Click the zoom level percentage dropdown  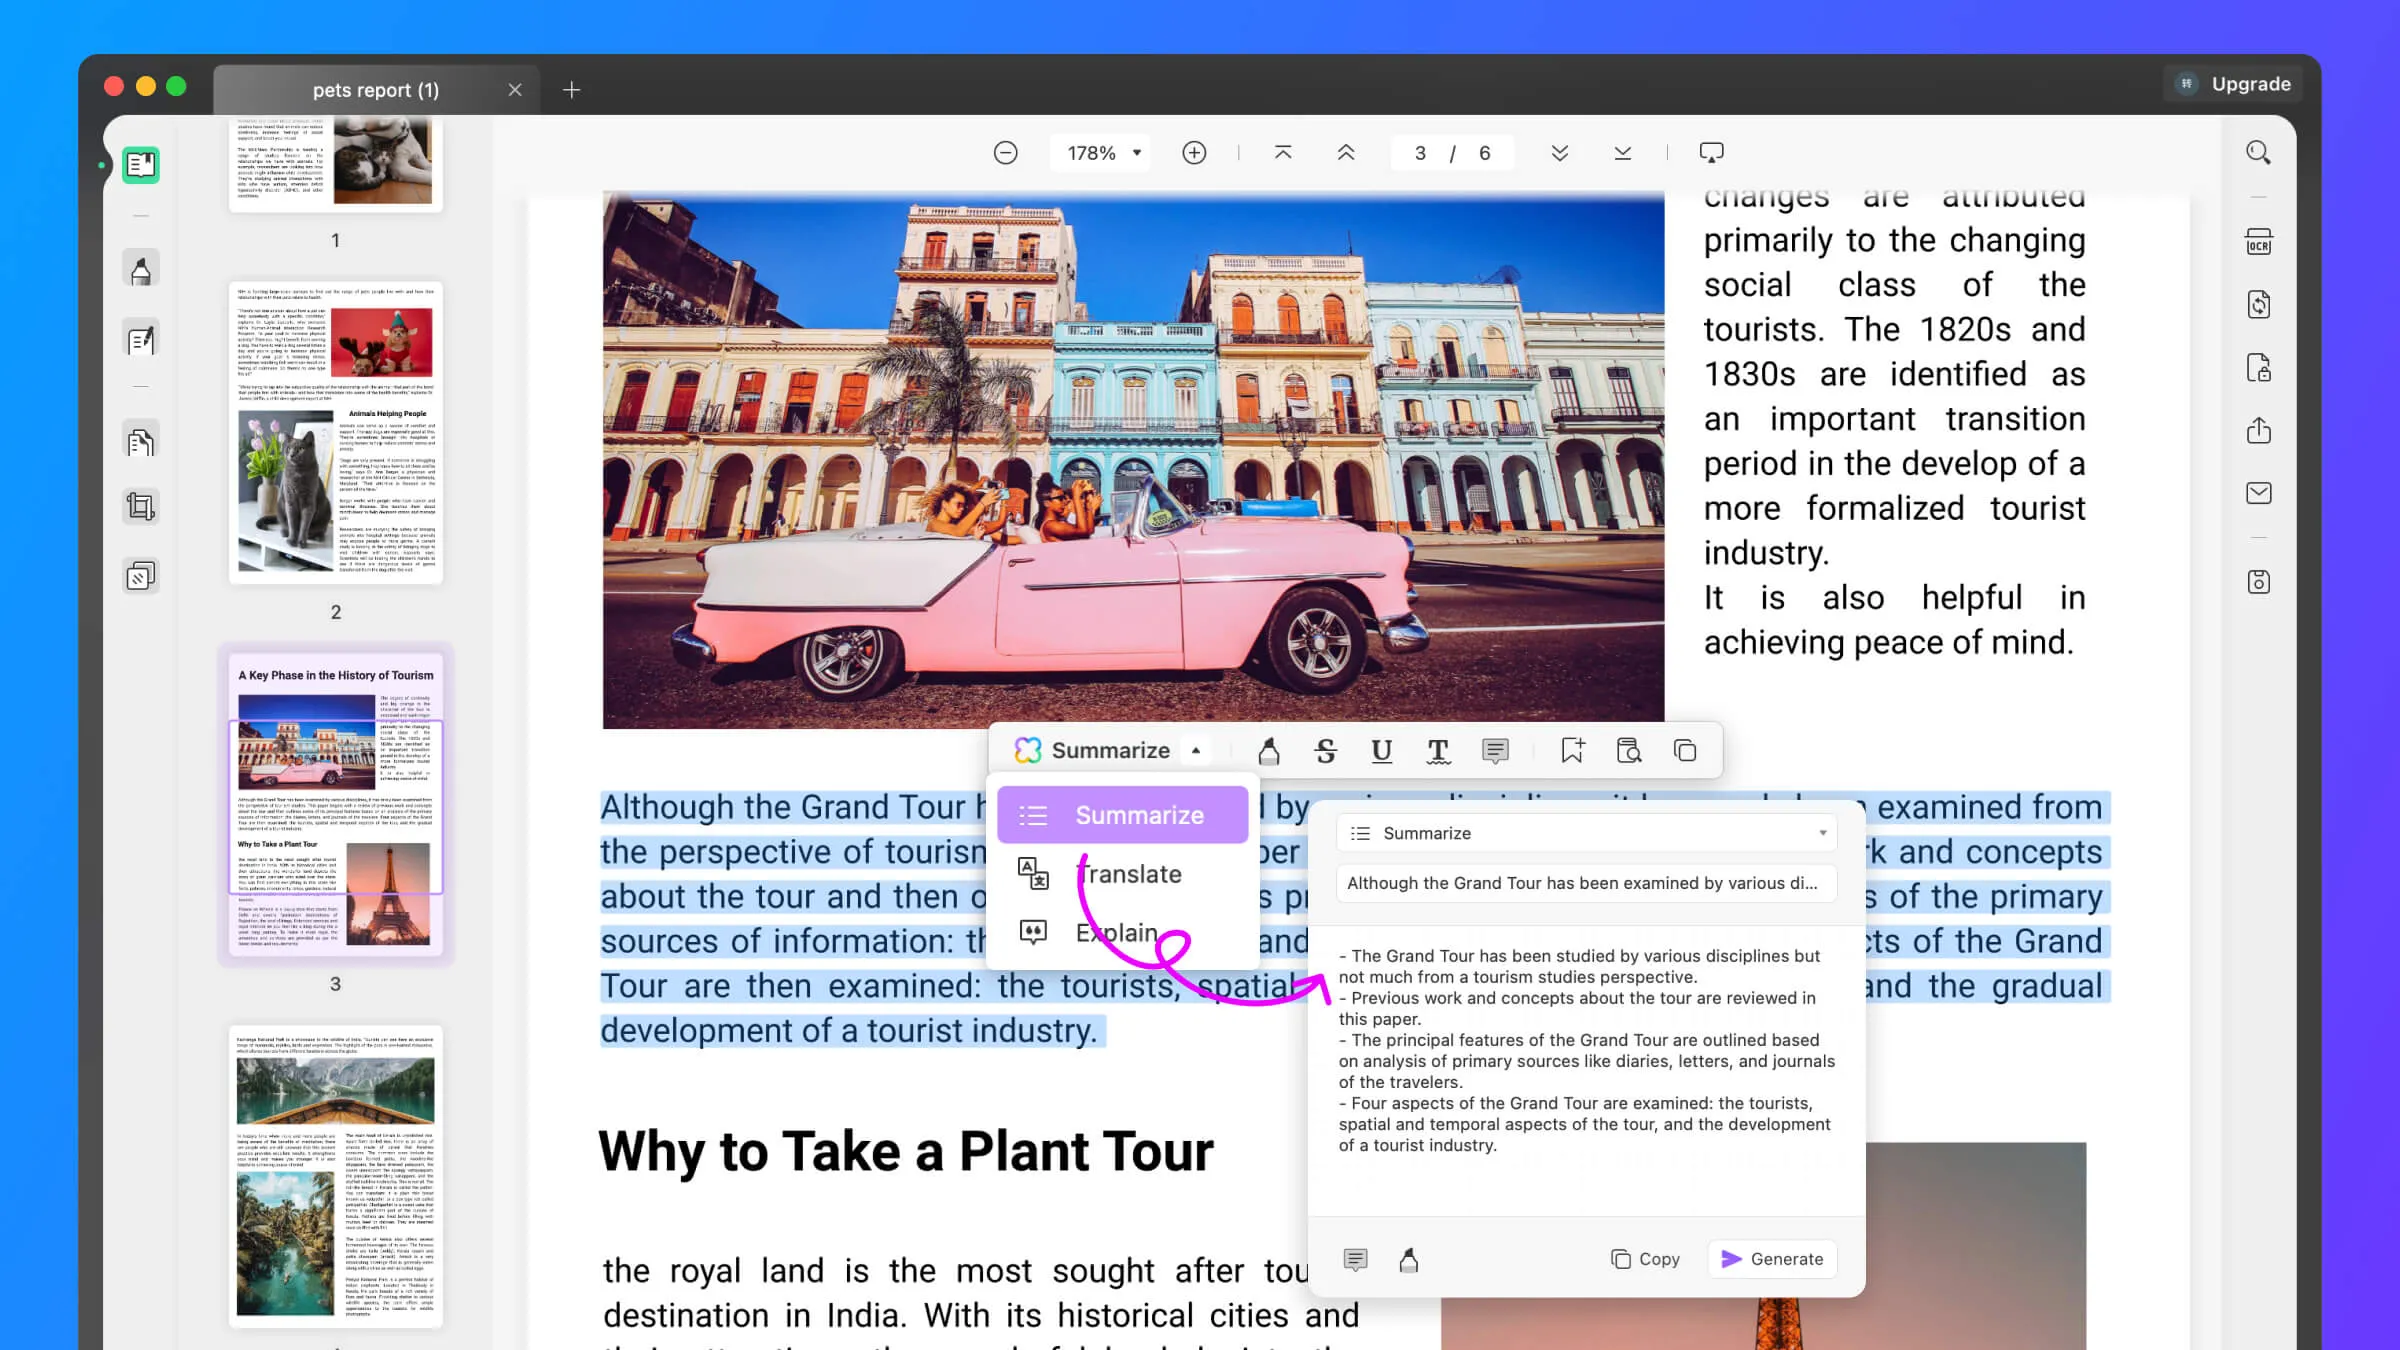tap(1101, 152)
